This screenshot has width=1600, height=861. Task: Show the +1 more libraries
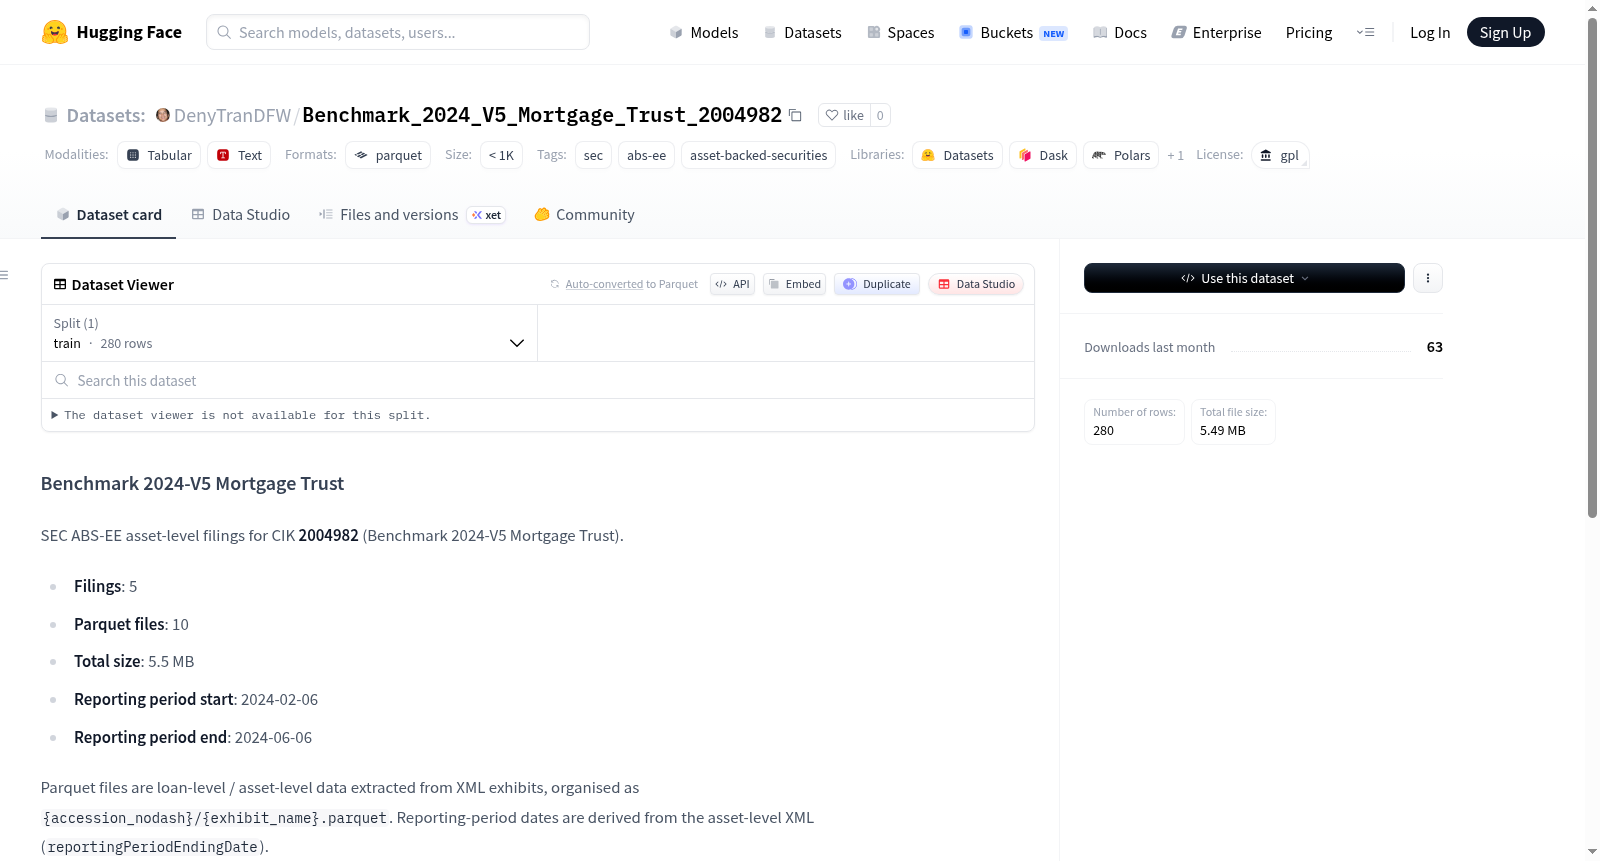pyautogui.click(x=1175, y=155)
